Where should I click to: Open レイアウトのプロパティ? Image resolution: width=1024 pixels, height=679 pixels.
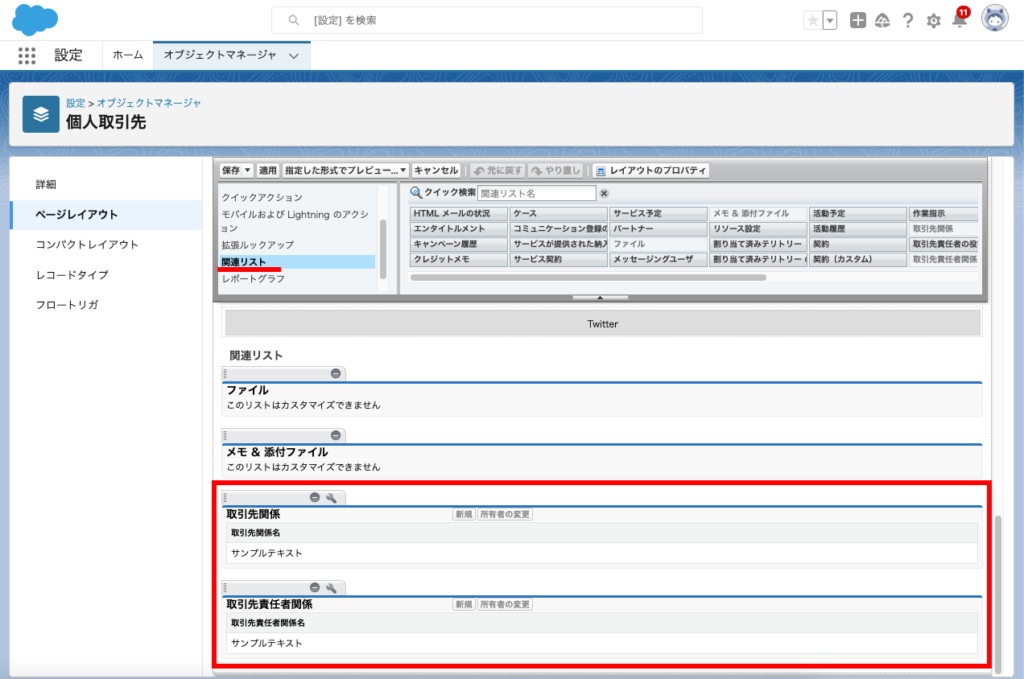click(x=651, y=170)
